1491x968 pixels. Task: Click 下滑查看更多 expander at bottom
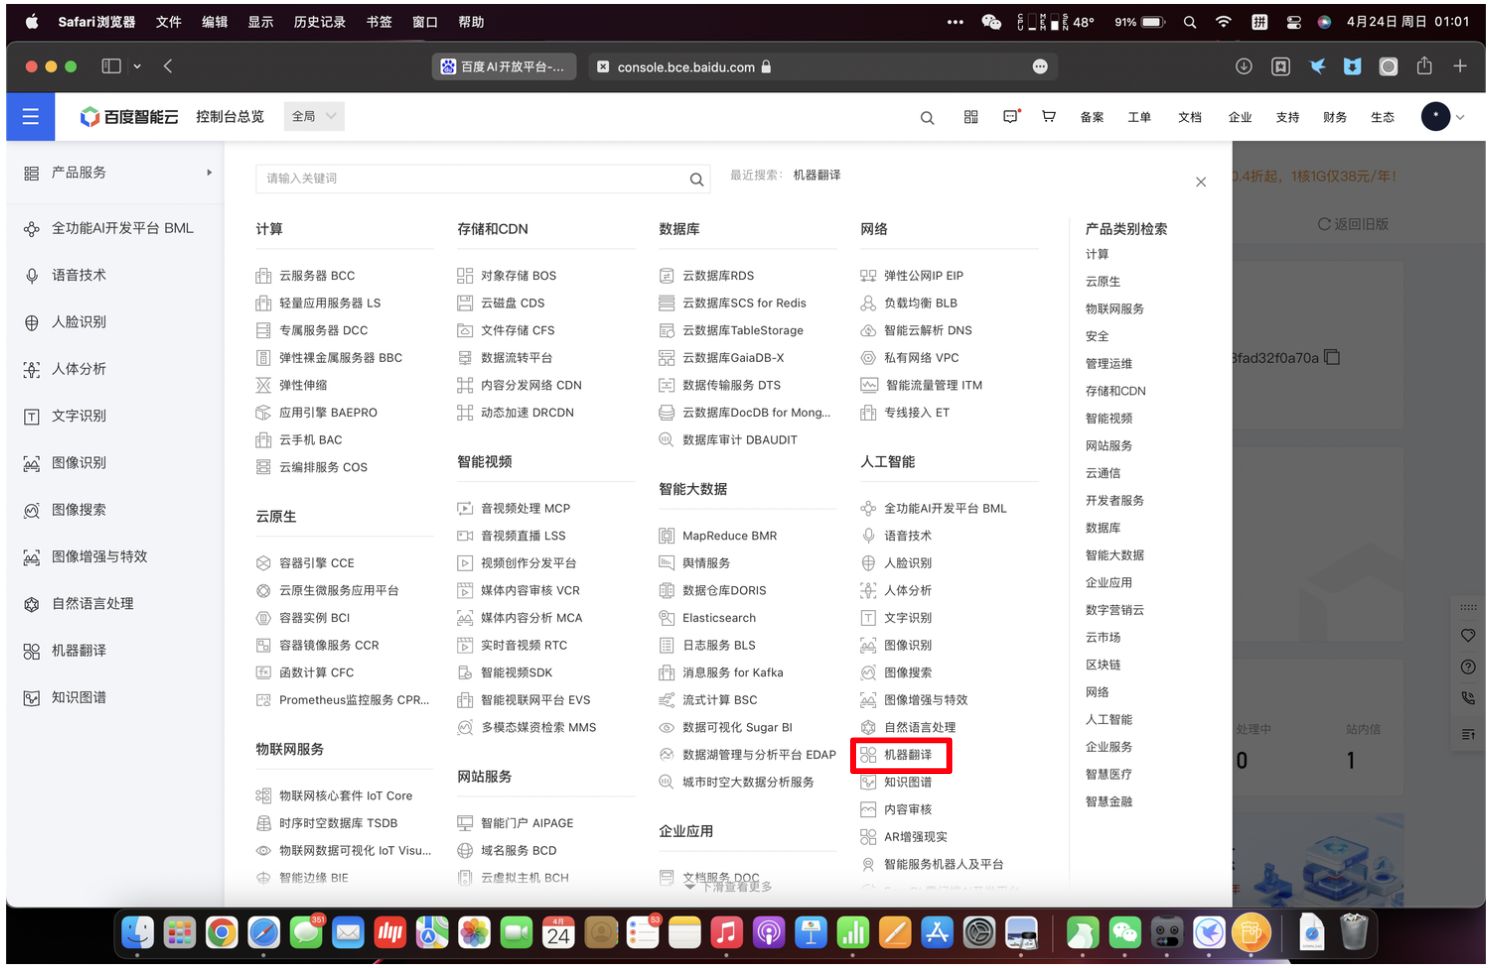(729, 886)
